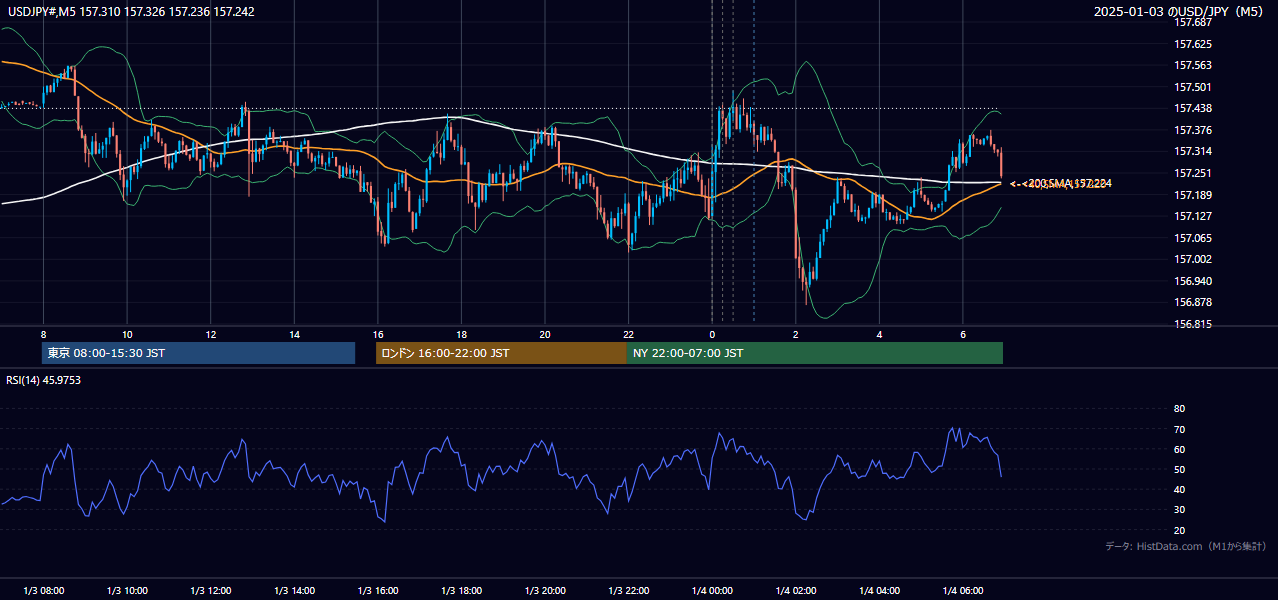
Task: Click hour tick 22 below the candlestick chart
Action: point(629,334)
